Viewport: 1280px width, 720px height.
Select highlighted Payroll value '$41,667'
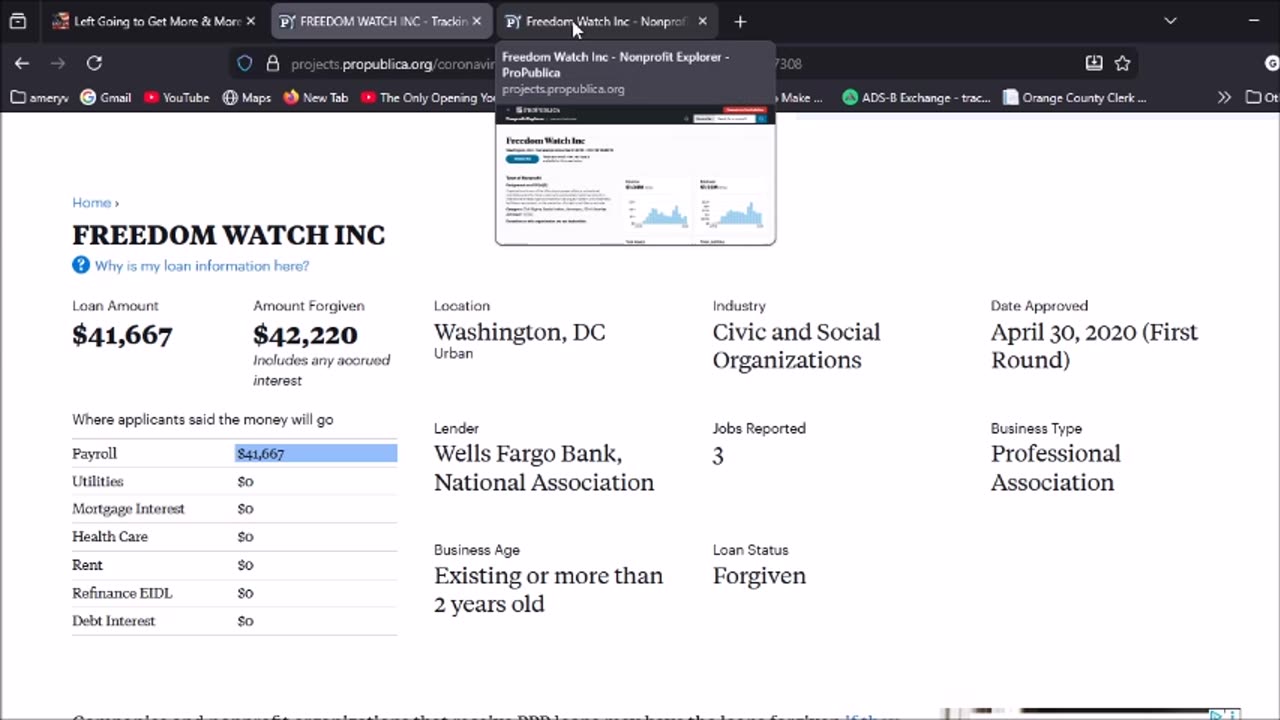pyautogui.click(x=261, y=454)
